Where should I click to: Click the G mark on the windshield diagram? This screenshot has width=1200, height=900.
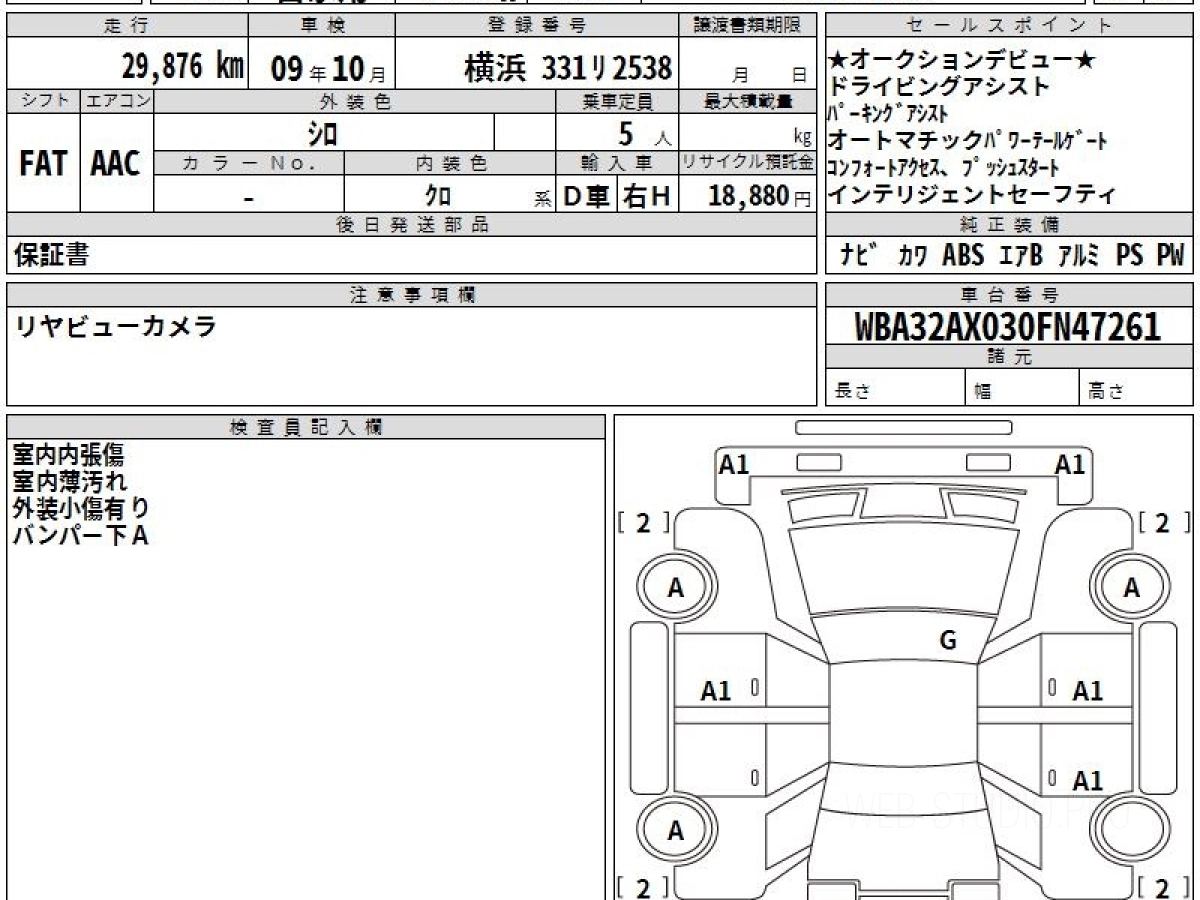click(948, 641)
